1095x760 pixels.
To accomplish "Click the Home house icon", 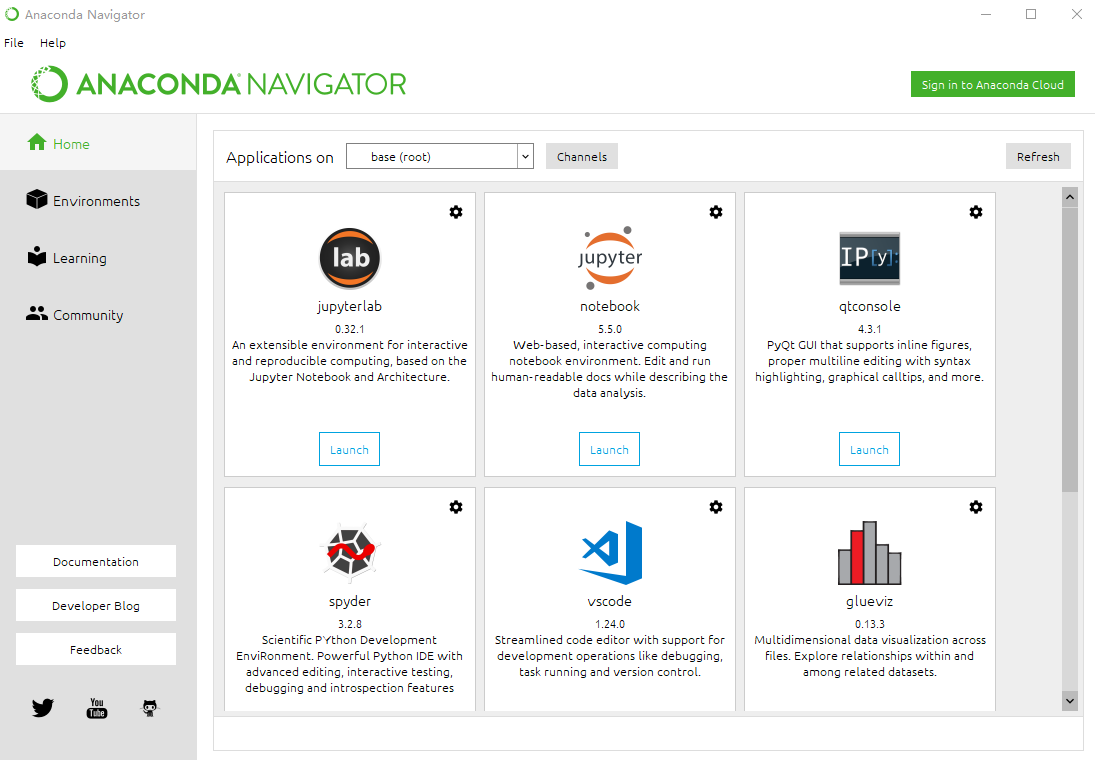I will click(37, 142).
